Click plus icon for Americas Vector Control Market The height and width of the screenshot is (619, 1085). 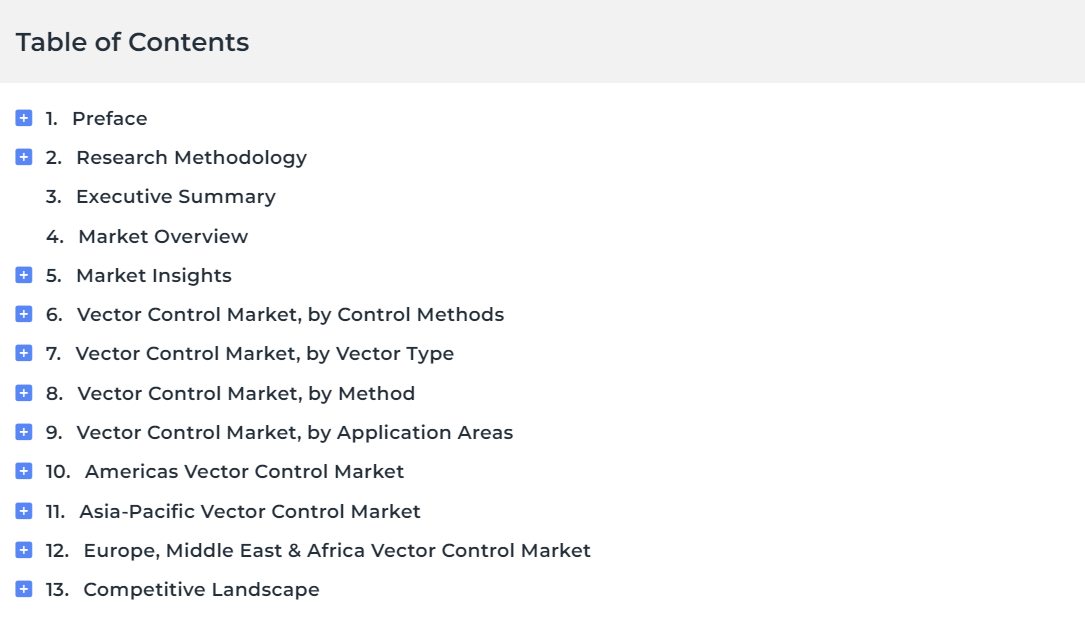tap(24, 471)
